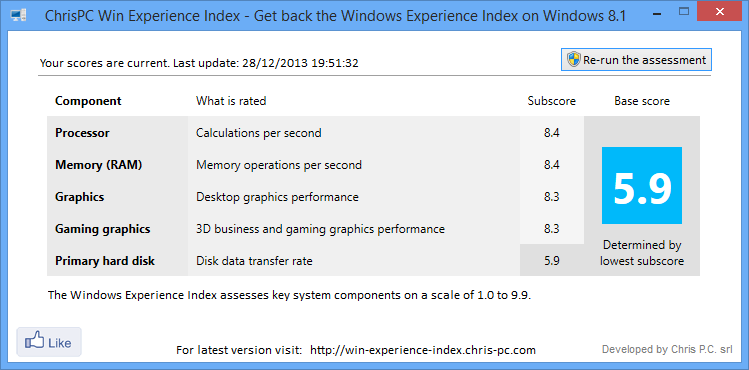Re-run the assessment
The image size is (749, 370).
point(636,60)
